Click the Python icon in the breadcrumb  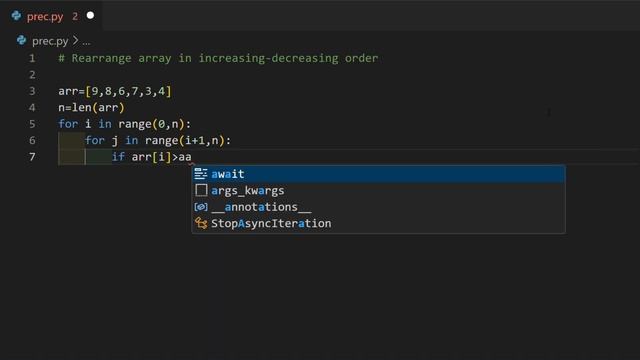click(x=22, y=40)
